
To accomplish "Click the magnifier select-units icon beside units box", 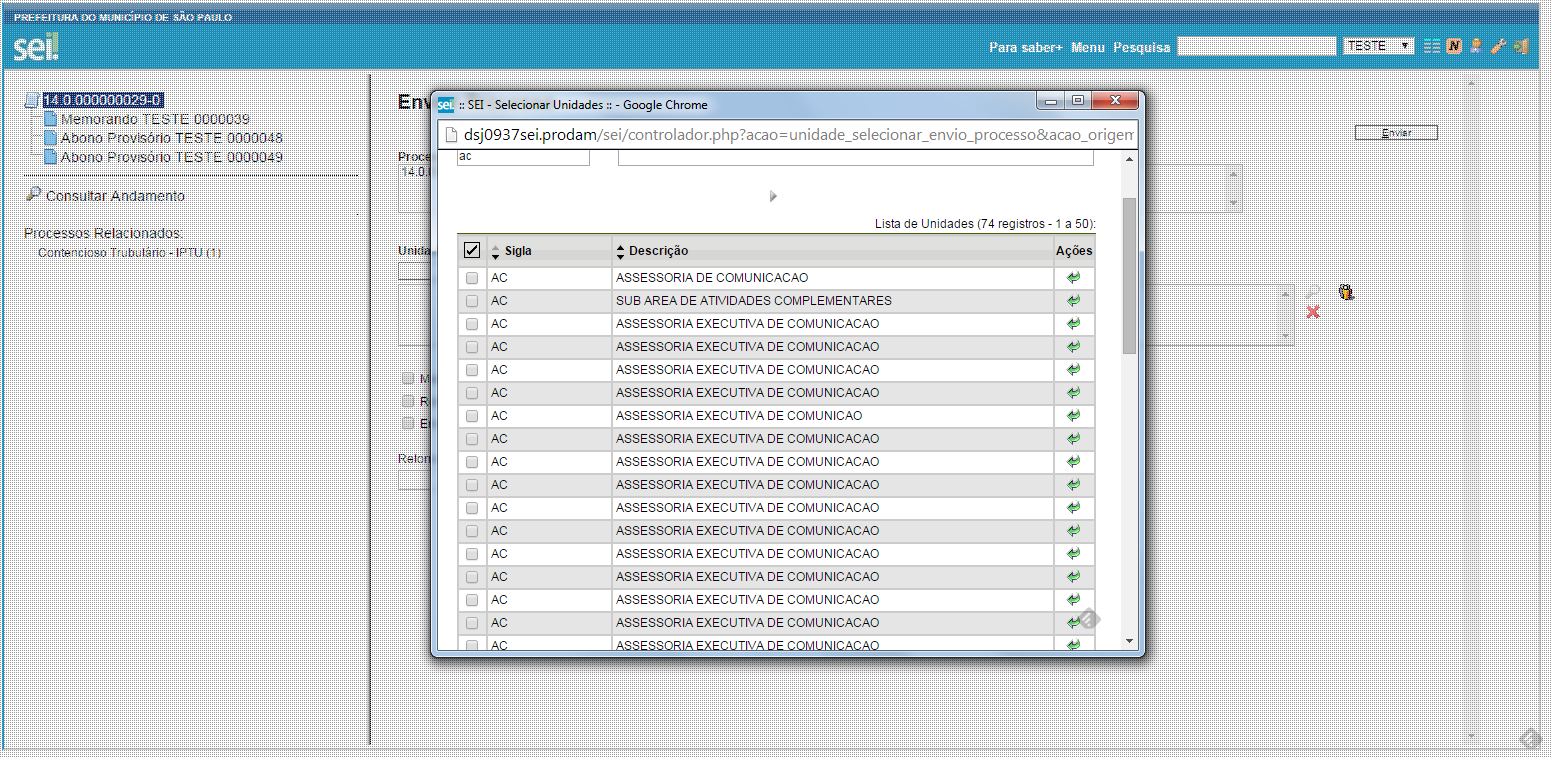I will [1313, 292].
